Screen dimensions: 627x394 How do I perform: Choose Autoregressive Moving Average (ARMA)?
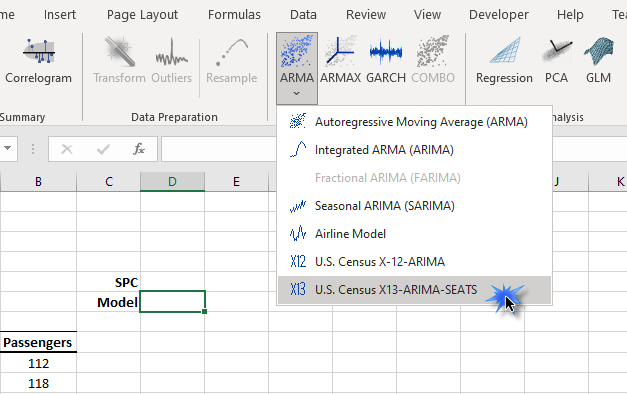pyautogui.click(x=414, y=122)
